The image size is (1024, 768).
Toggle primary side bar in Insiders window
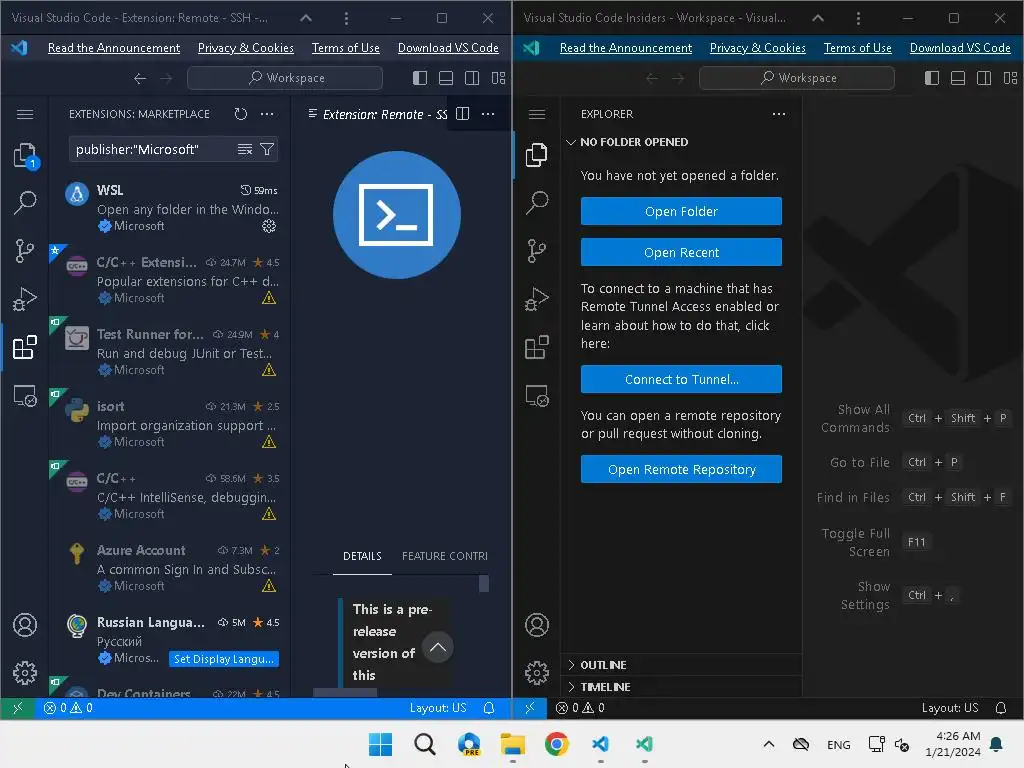click(932, 78)
